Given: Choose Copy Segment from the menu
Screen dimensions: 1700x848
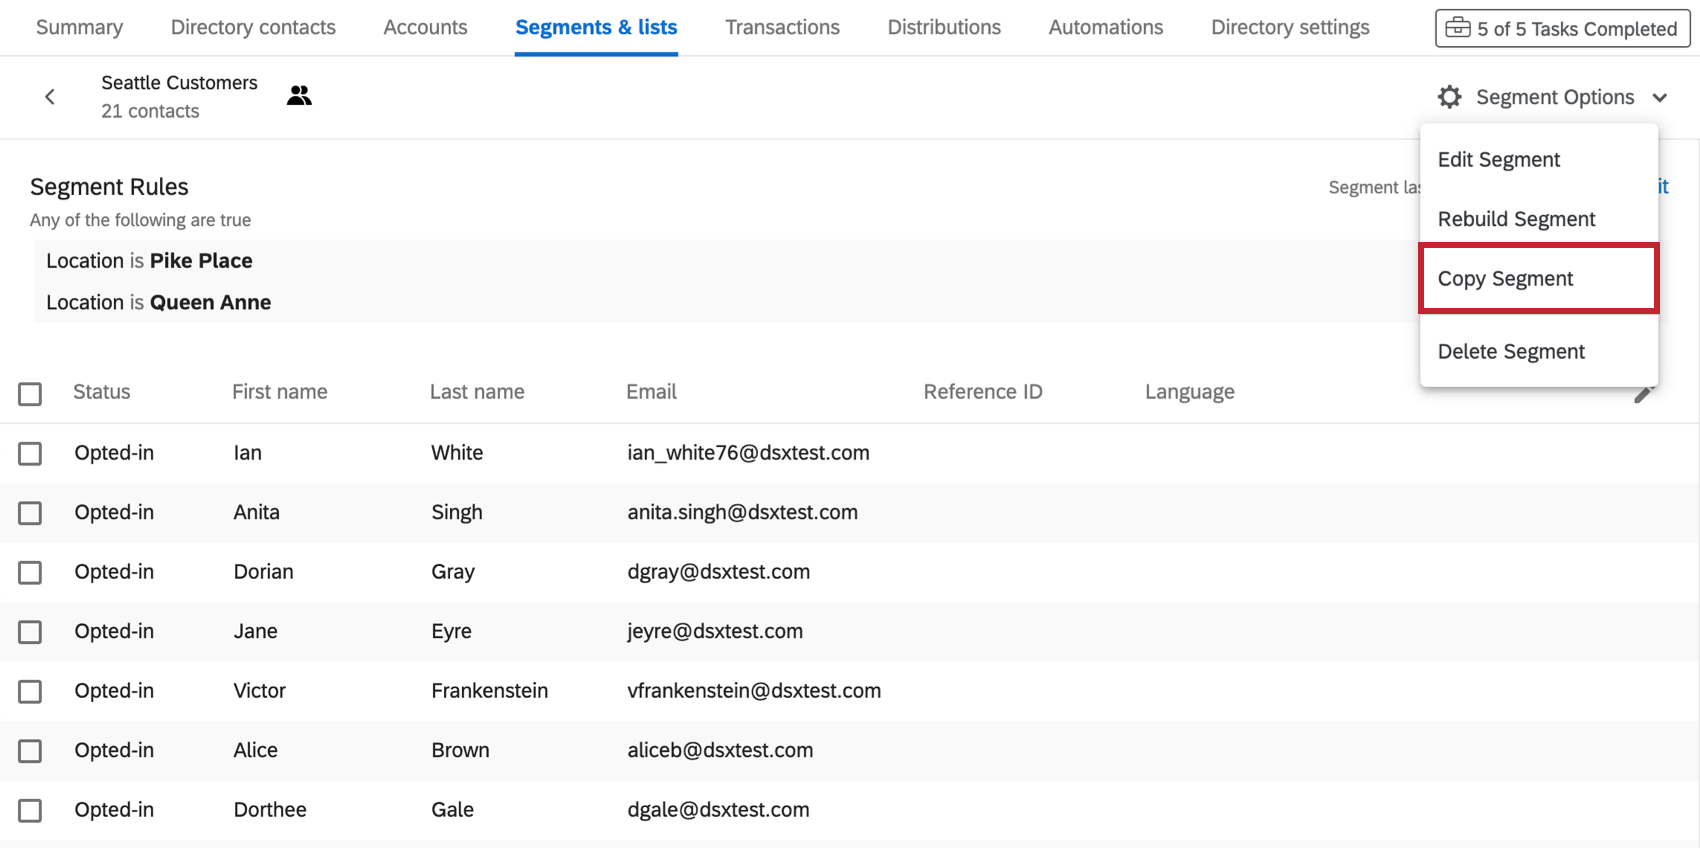Looking at the screenshot, I should (x=1505, y=279).
